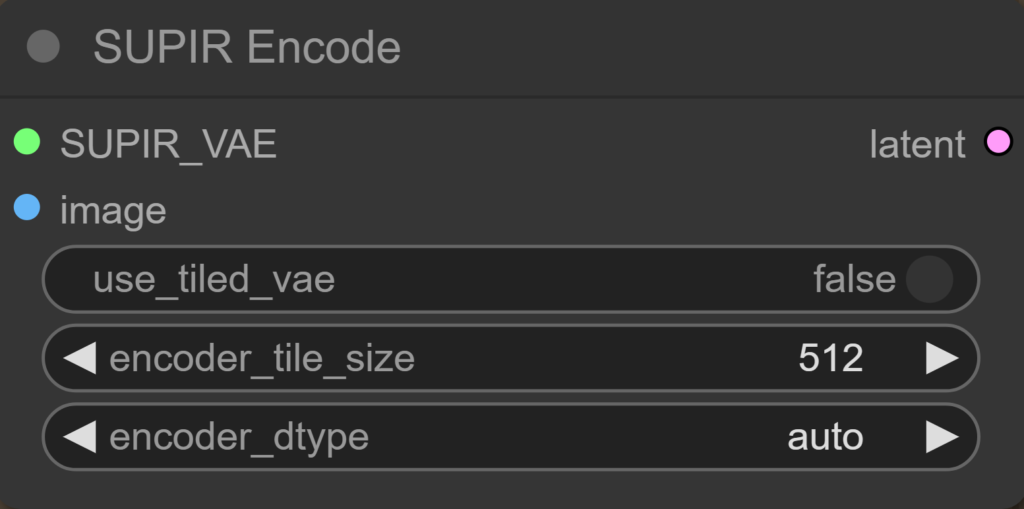Select the SUPIR Encode title text

[247, 48]
